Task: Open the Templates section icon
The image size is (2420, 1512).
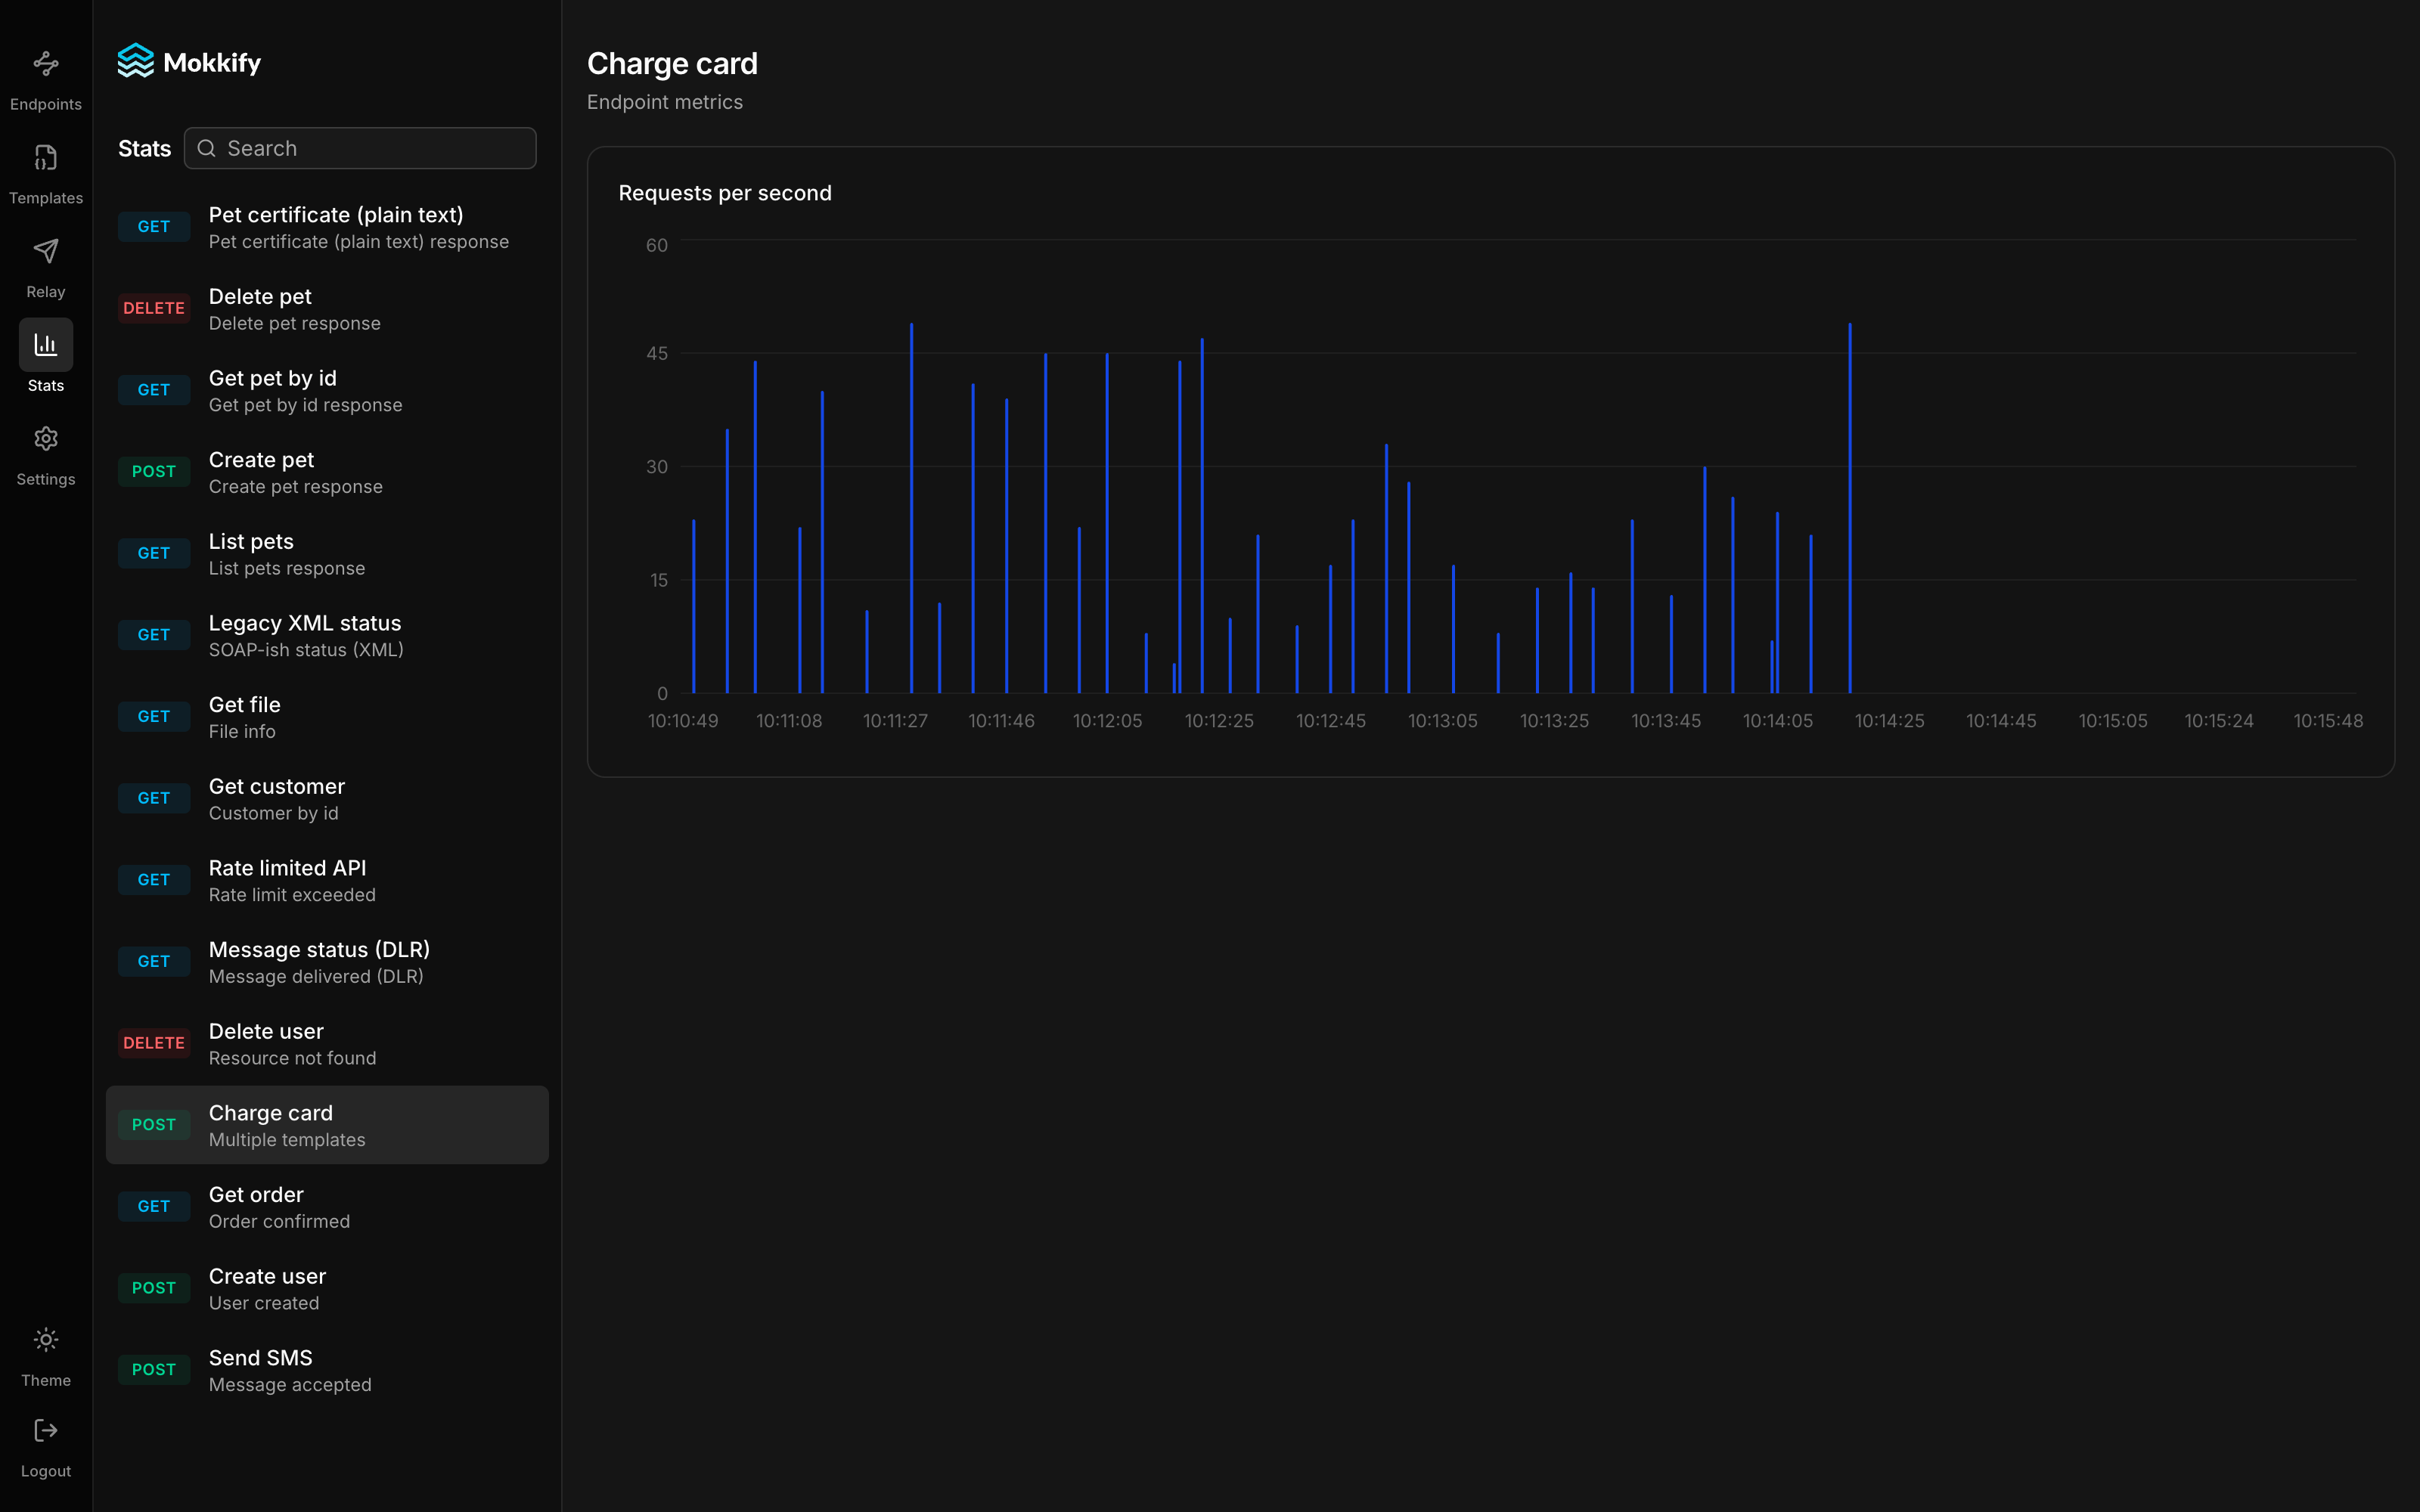Action: (46, 158)
